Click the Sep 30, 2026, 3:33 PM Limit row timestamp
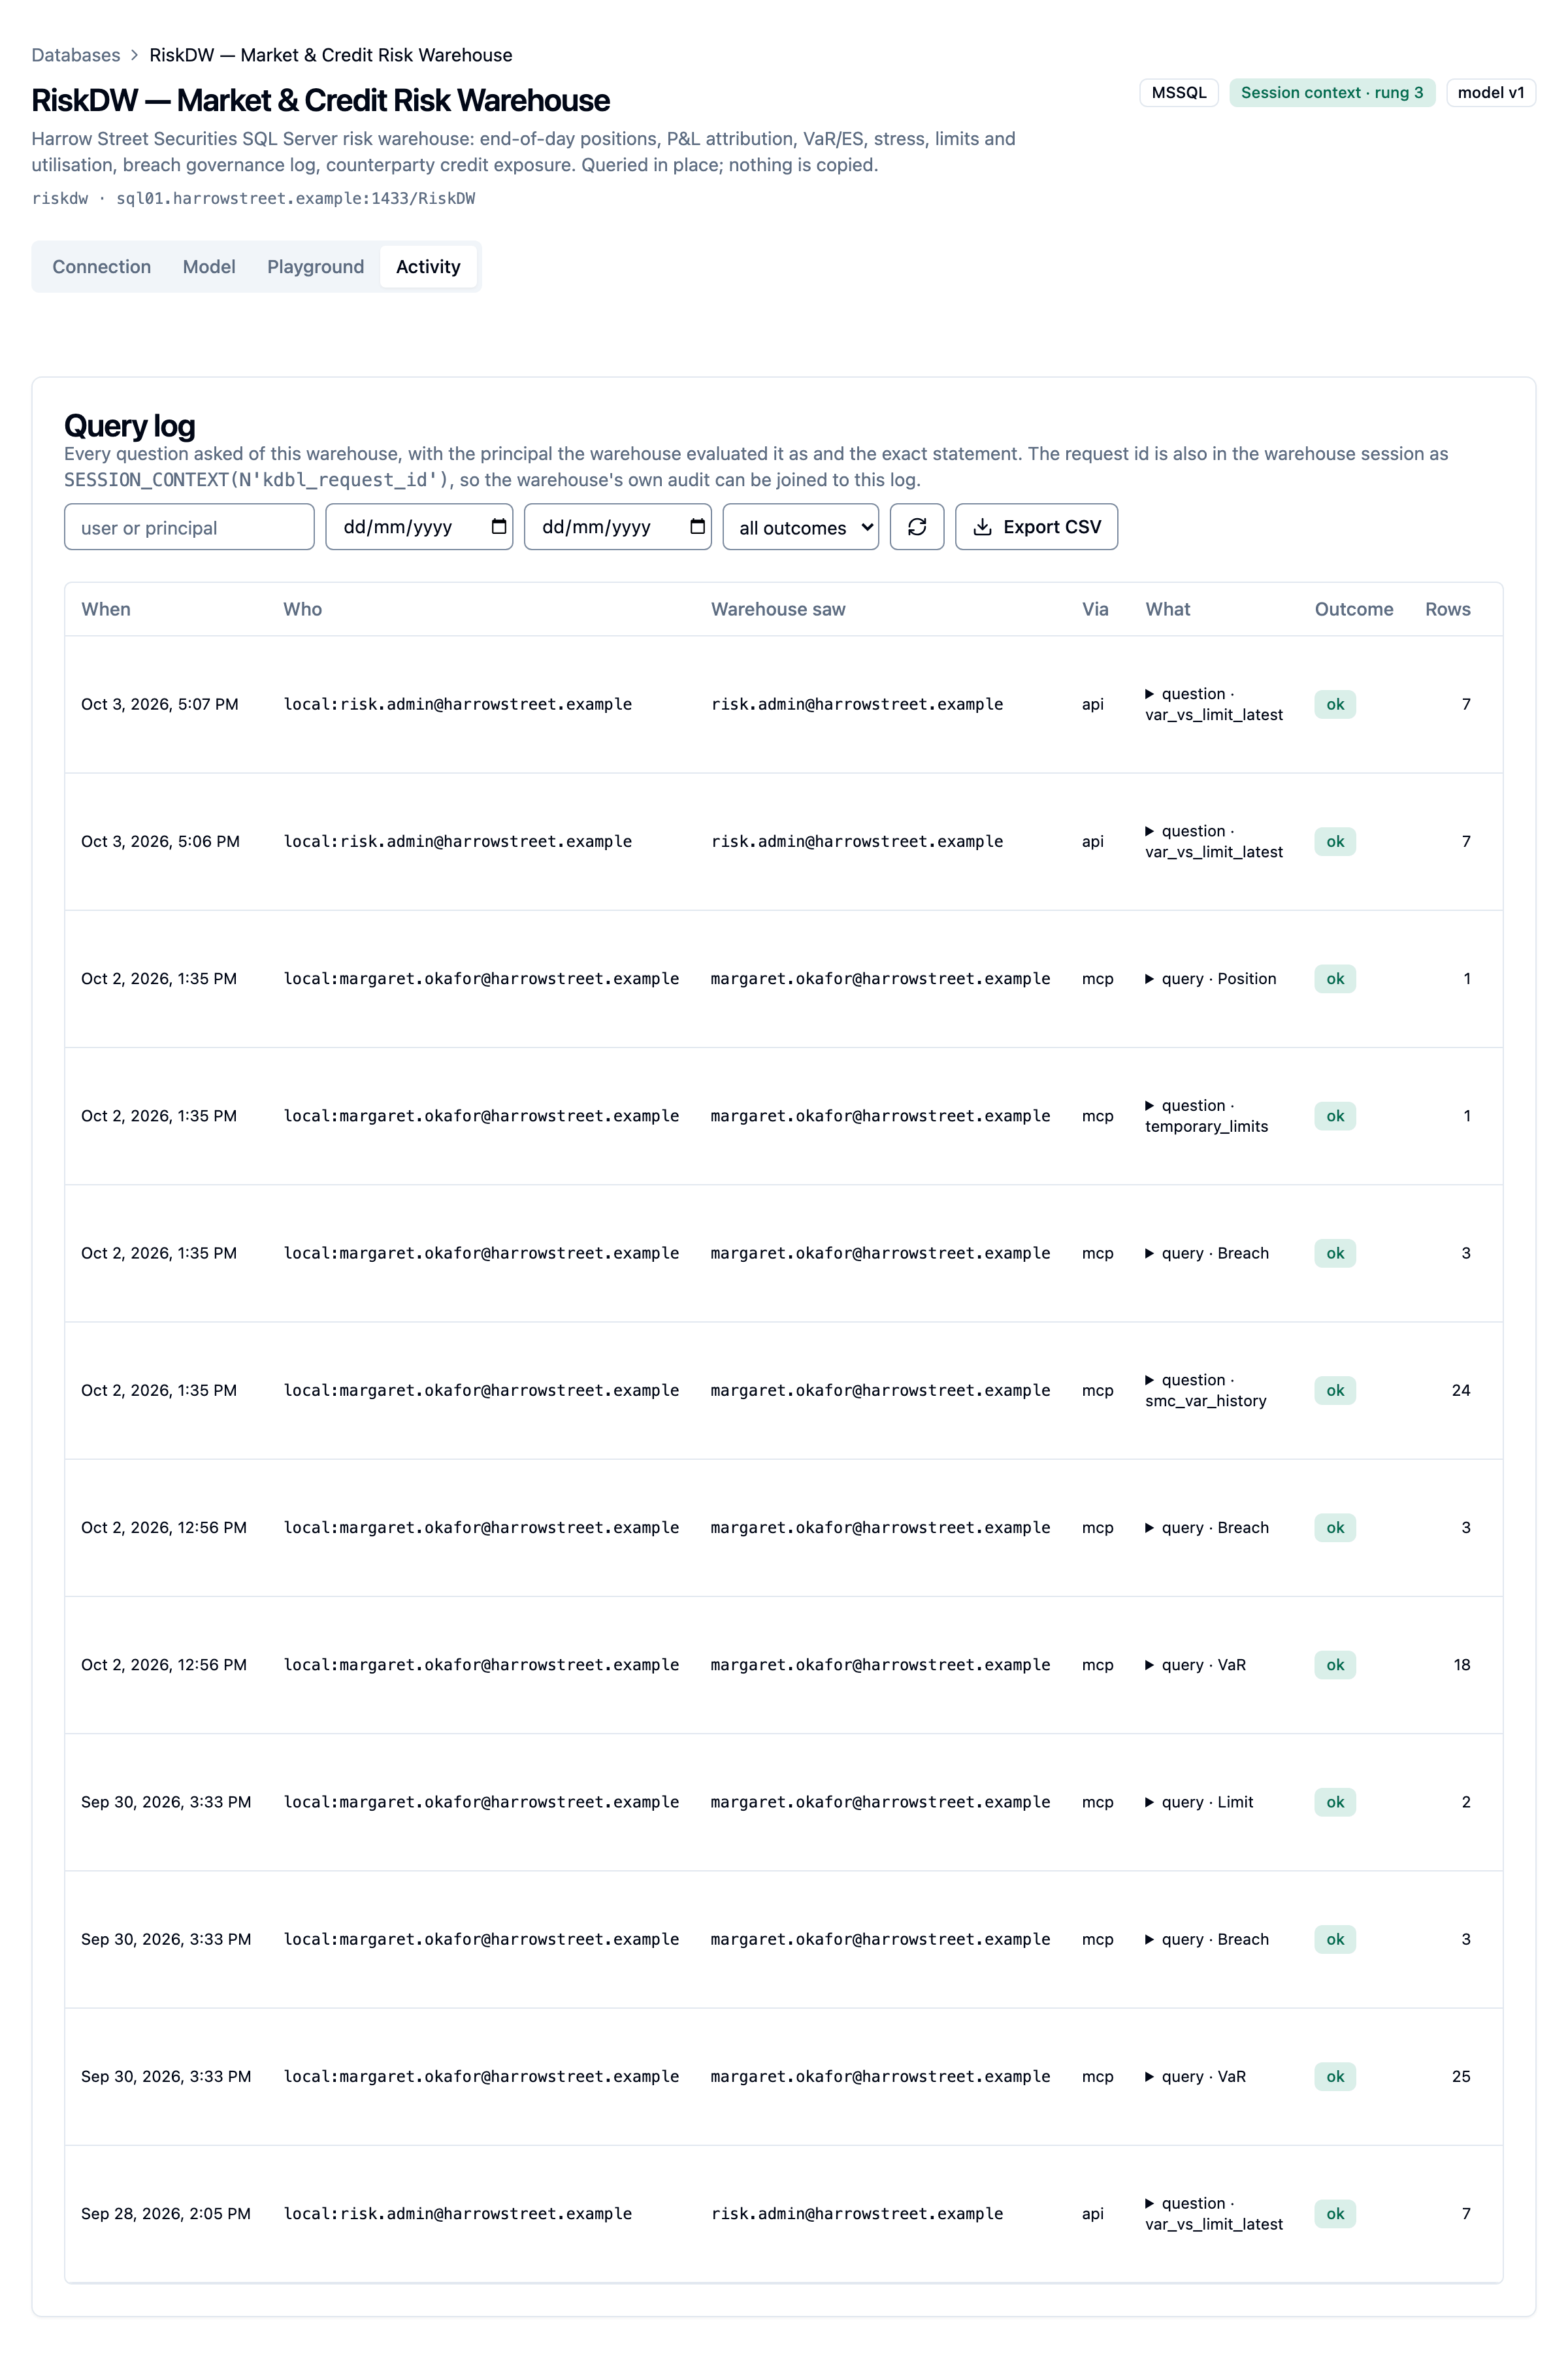 click(x=166, y=1802)
